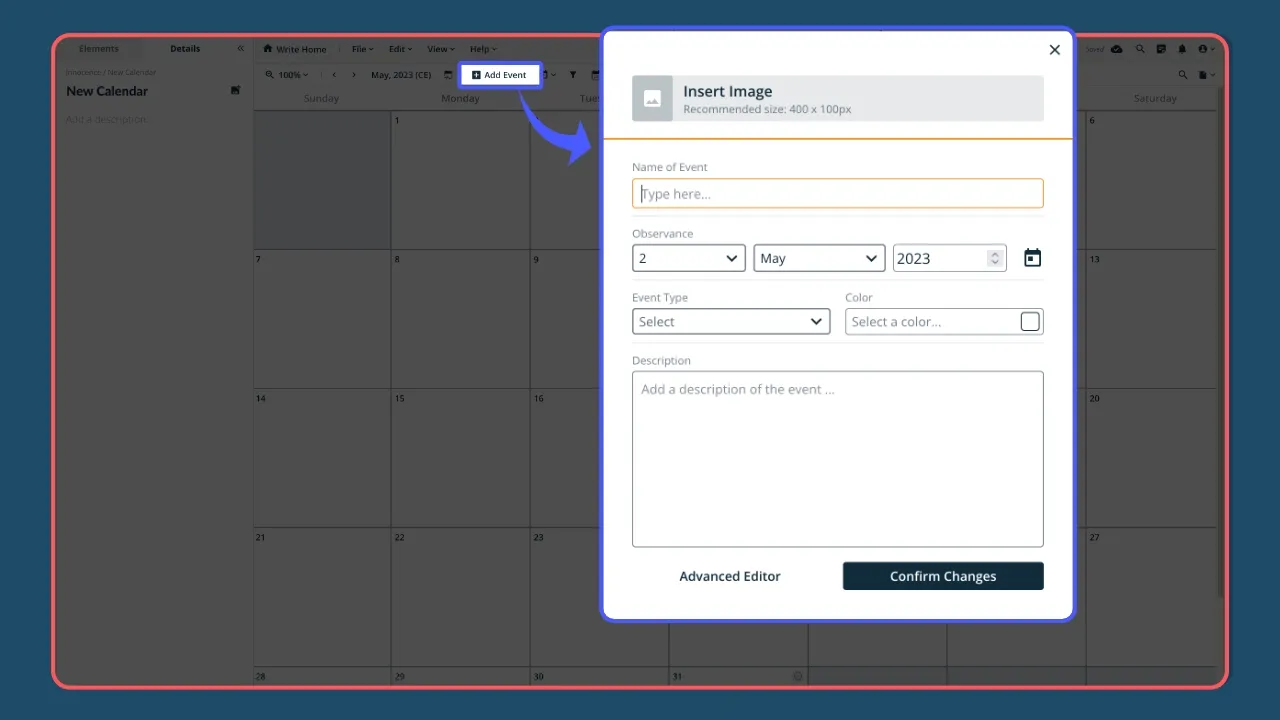Open the search icon in the top bar
1280x720 pixels.
coord(1141,49)
